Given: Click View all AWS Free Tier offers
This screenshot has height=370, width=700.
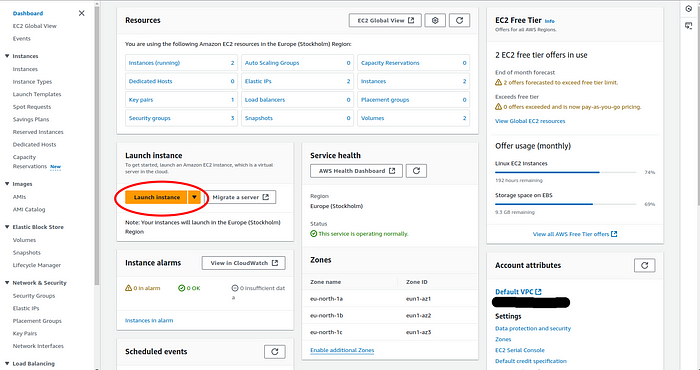Looking at the screenshot, I should (575, 234).
